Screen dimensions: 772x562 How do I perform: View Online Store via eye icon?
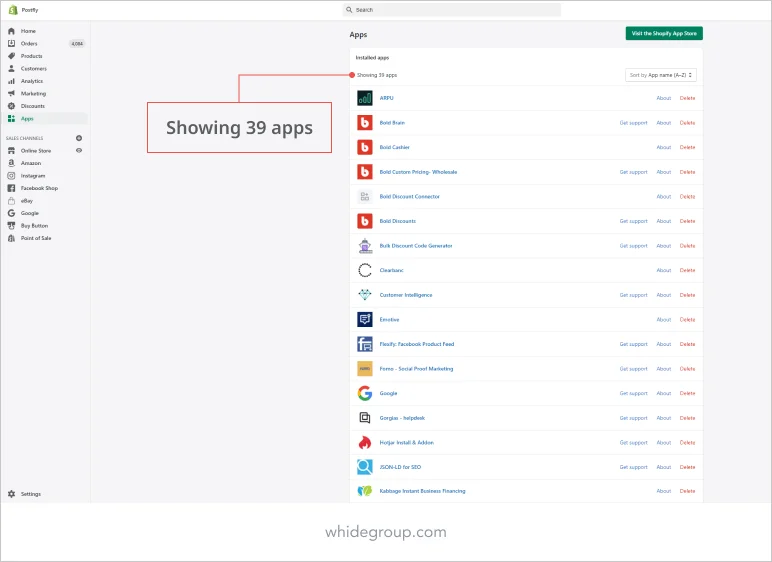[x=79, y=151]
